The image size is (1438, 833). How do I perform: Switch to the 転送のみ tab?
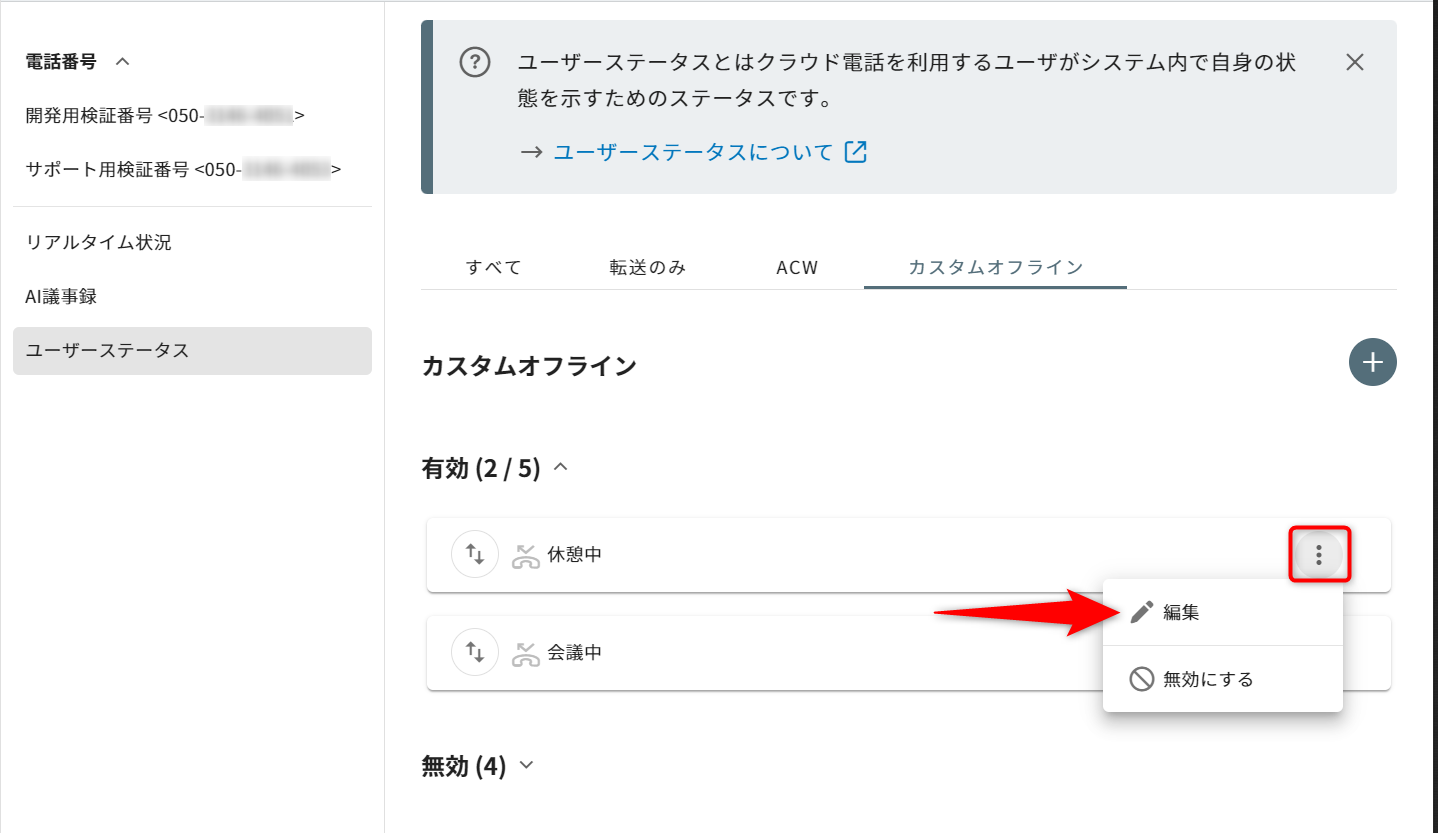pos(648,267)
